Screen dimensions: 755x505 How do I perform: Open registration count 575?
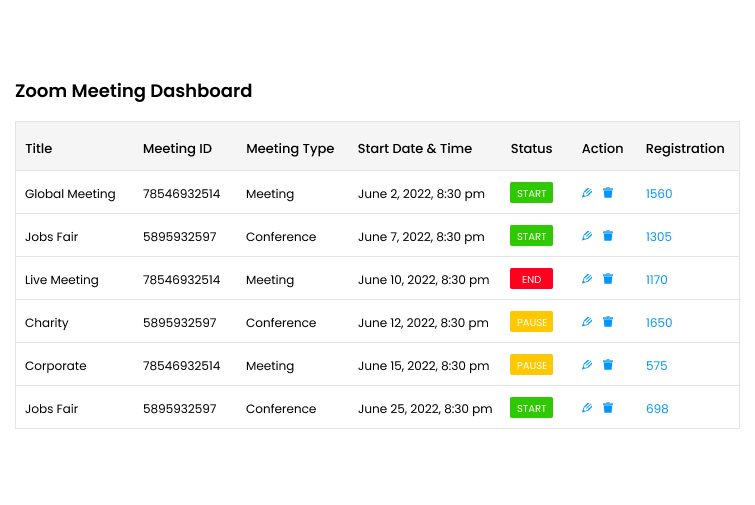pos(657,365)
